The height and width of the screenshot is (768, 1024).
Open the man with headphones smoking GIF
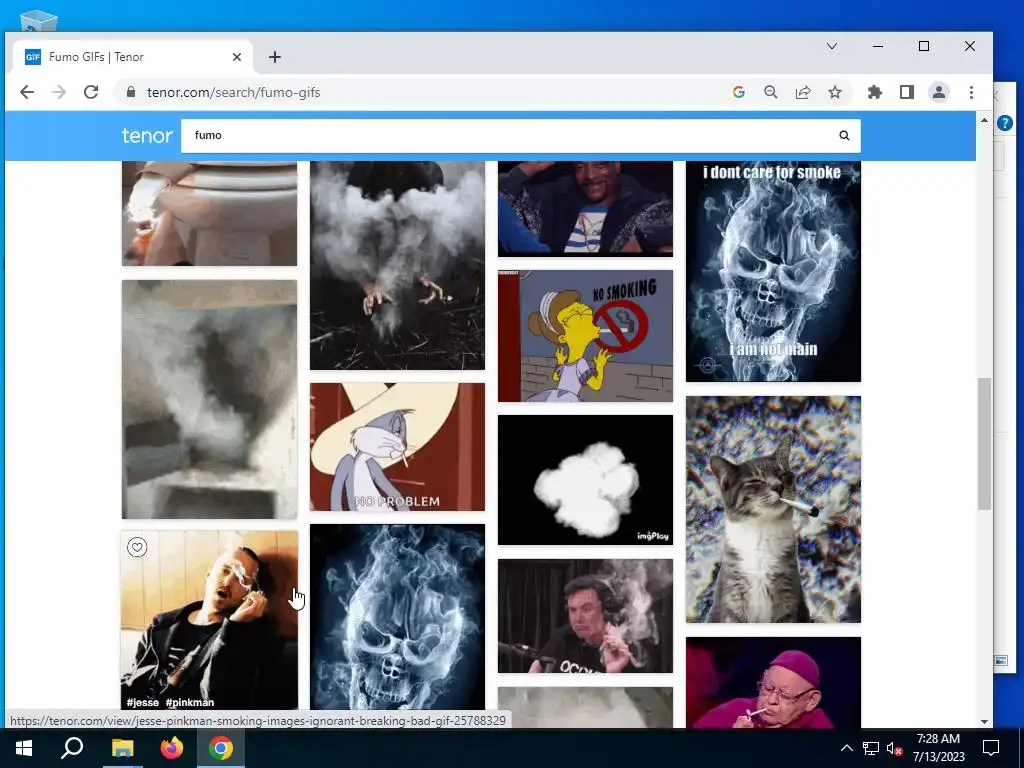(x=585, y=616)
